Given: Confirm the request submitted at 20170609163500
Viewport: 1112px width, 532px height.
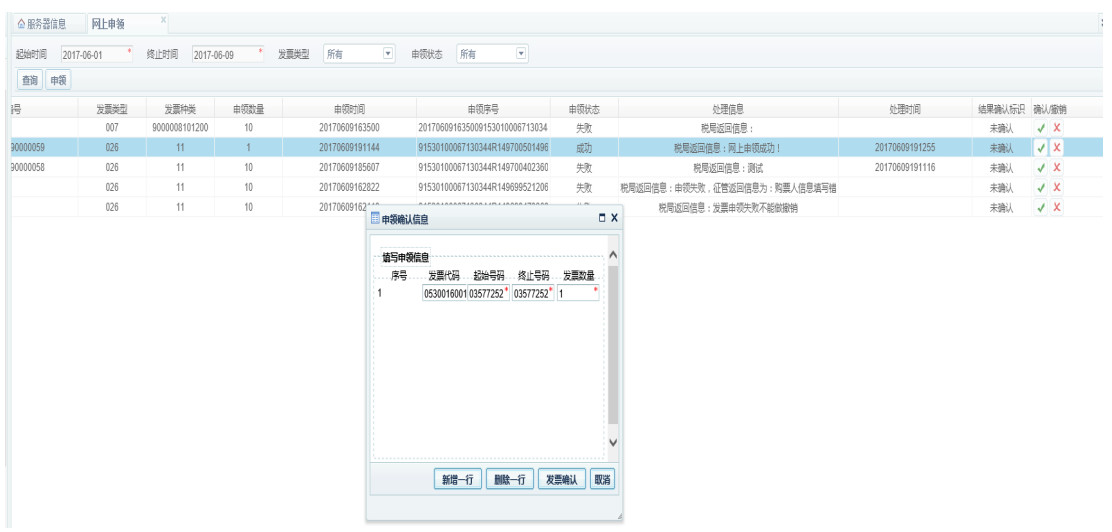Looking at the screenshot, I should click(1040, 128).
